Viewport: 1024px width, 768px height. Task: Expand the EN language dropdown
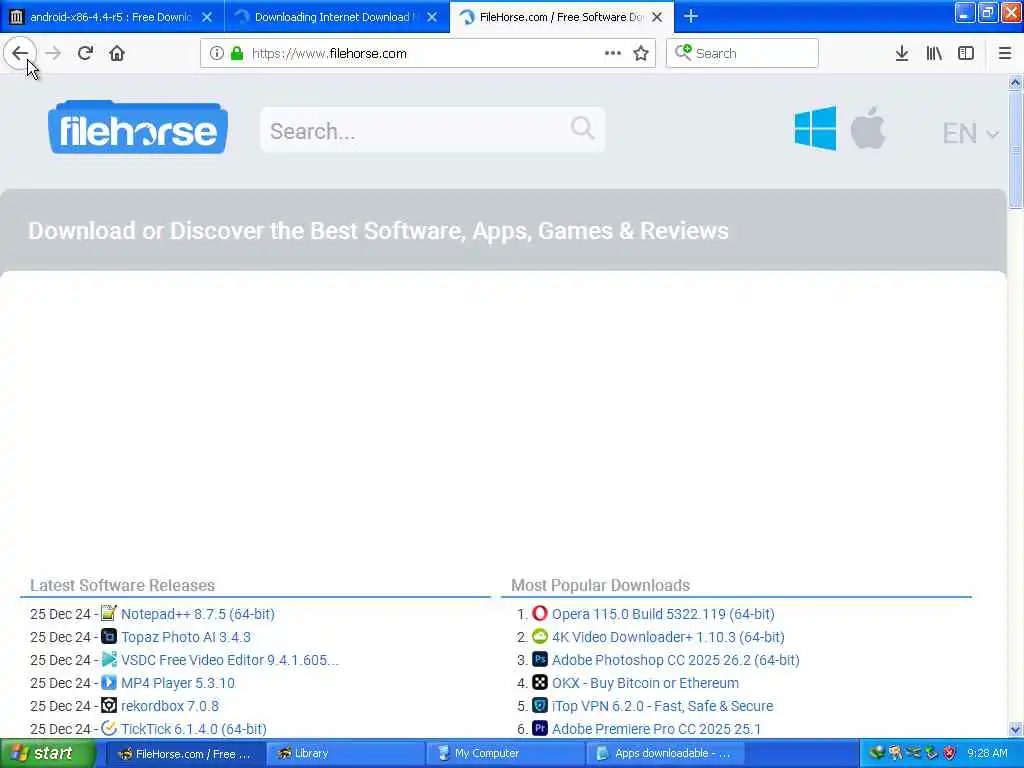coord(970,133)
